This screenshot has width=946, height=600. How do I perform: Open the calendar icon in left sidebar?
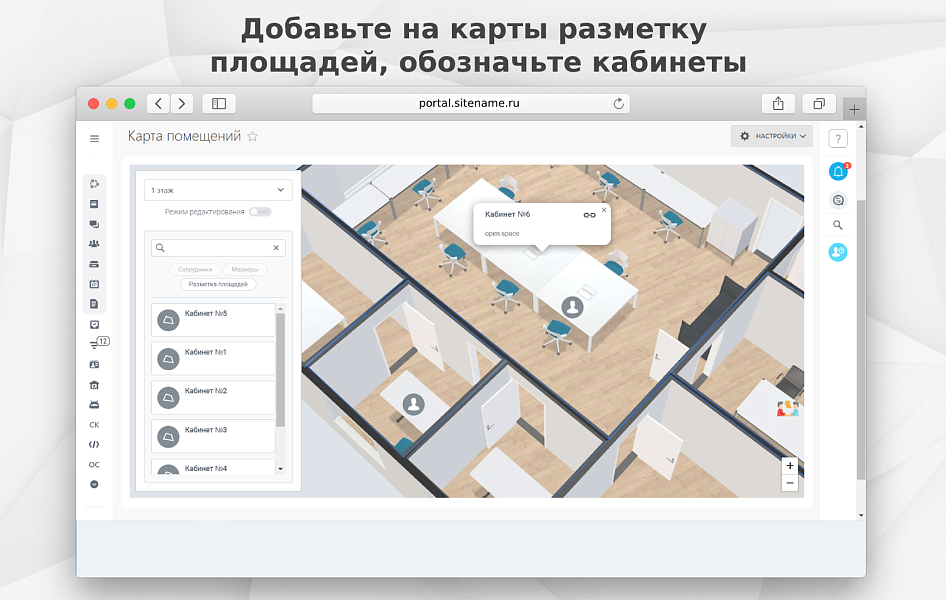click(94, 283)
